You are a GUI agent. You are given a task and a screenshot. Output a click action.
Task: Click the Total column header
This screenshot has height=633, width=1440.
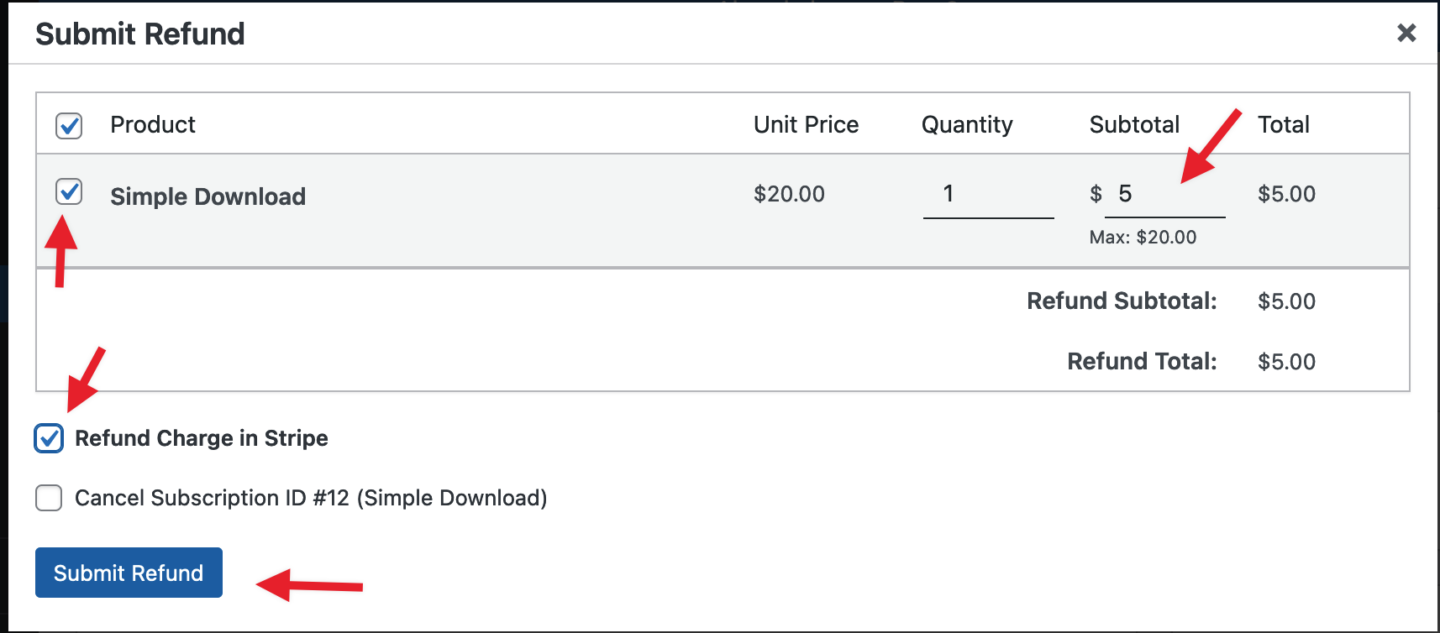coord(1284,124)
